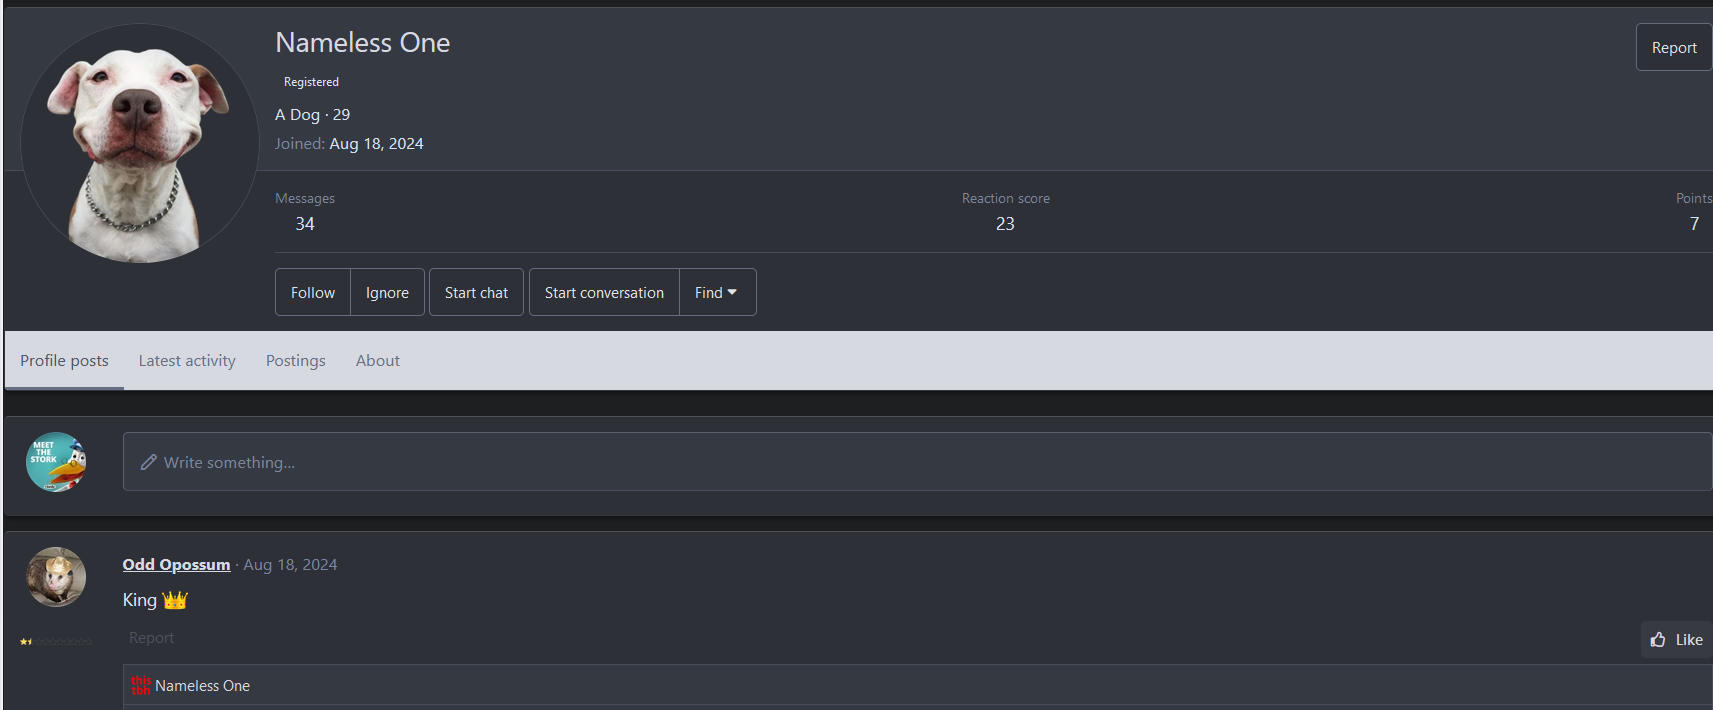Report this profile using the top Report button
The width and height of the screenshot is (1713, 710).
click(x=1673, y=48)
